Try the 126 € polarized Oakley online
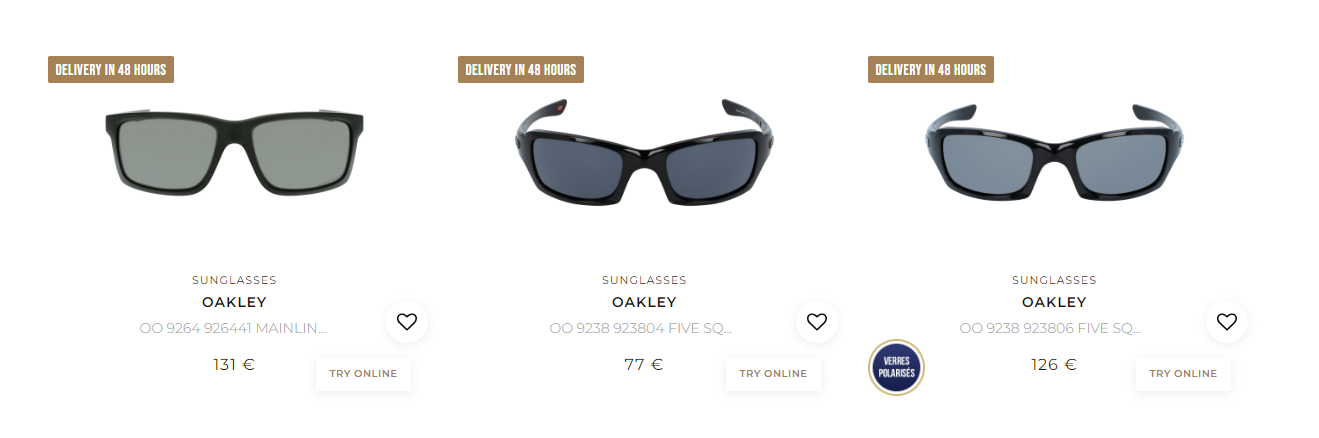The height and width of the screenshot is (438, 1319). pyautogui.click(x=1183, y=374)
